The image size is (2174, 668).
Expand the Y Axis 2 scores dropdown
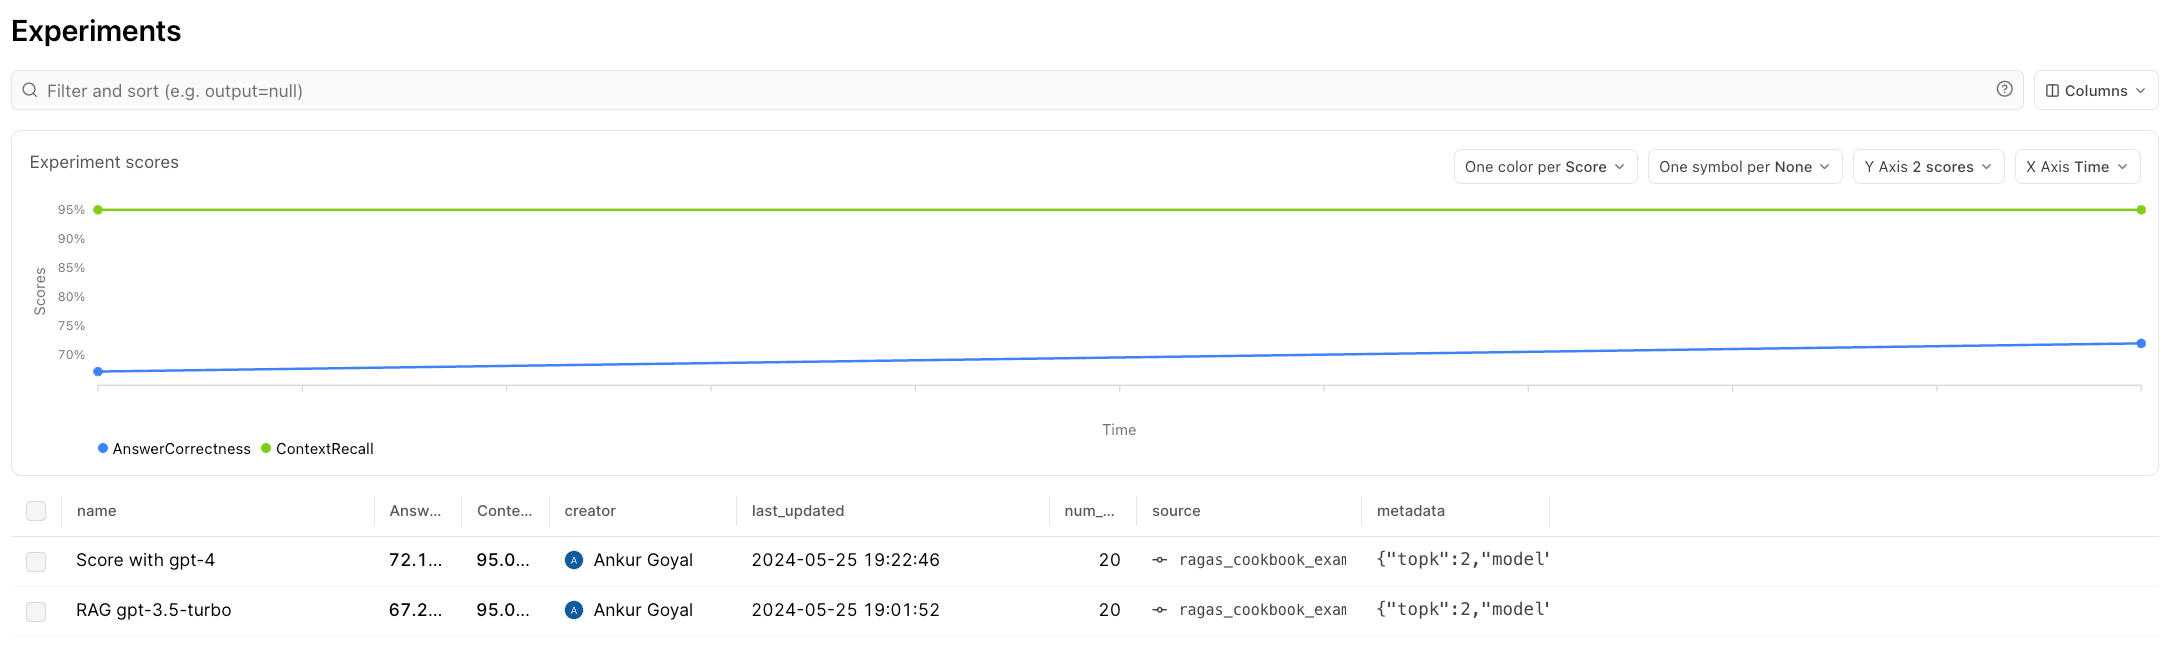tap(1928, 167)
